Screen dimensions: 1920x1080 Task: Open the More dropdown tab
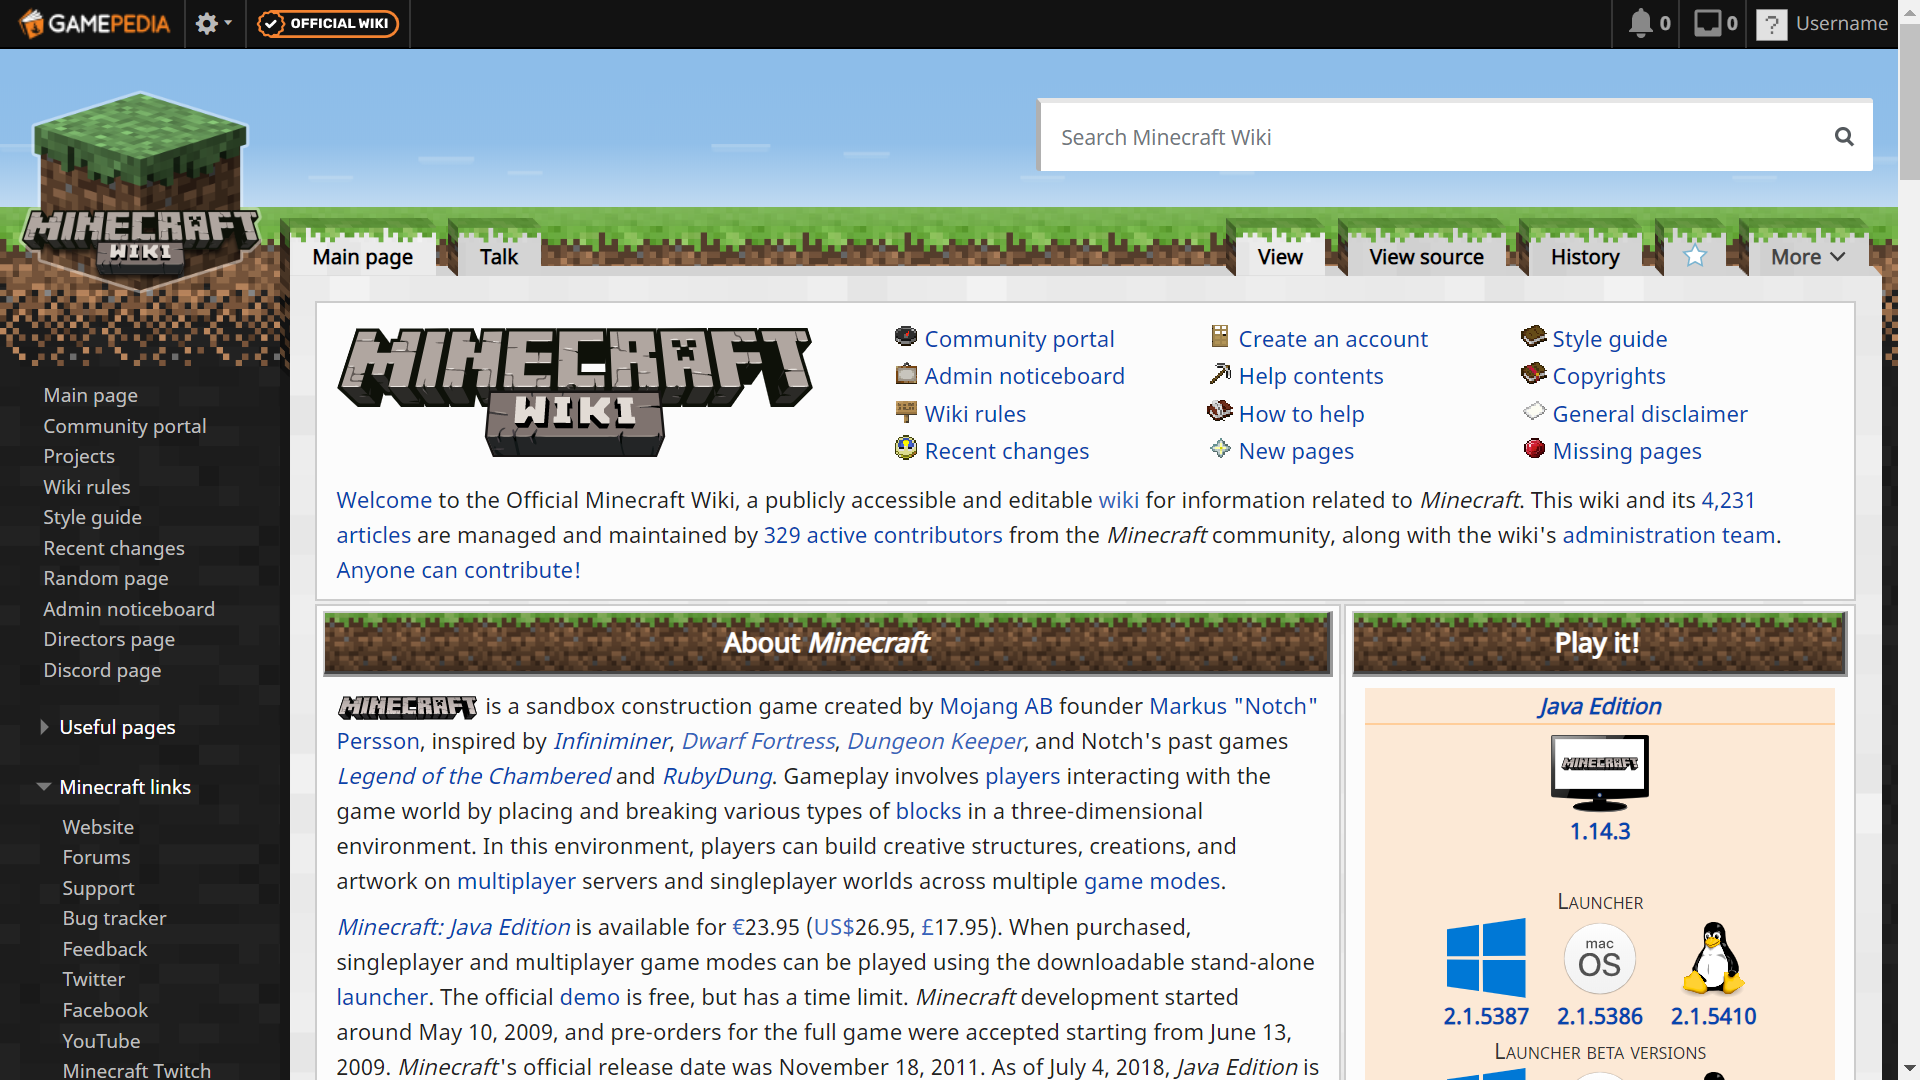[x=1807, y=257]
